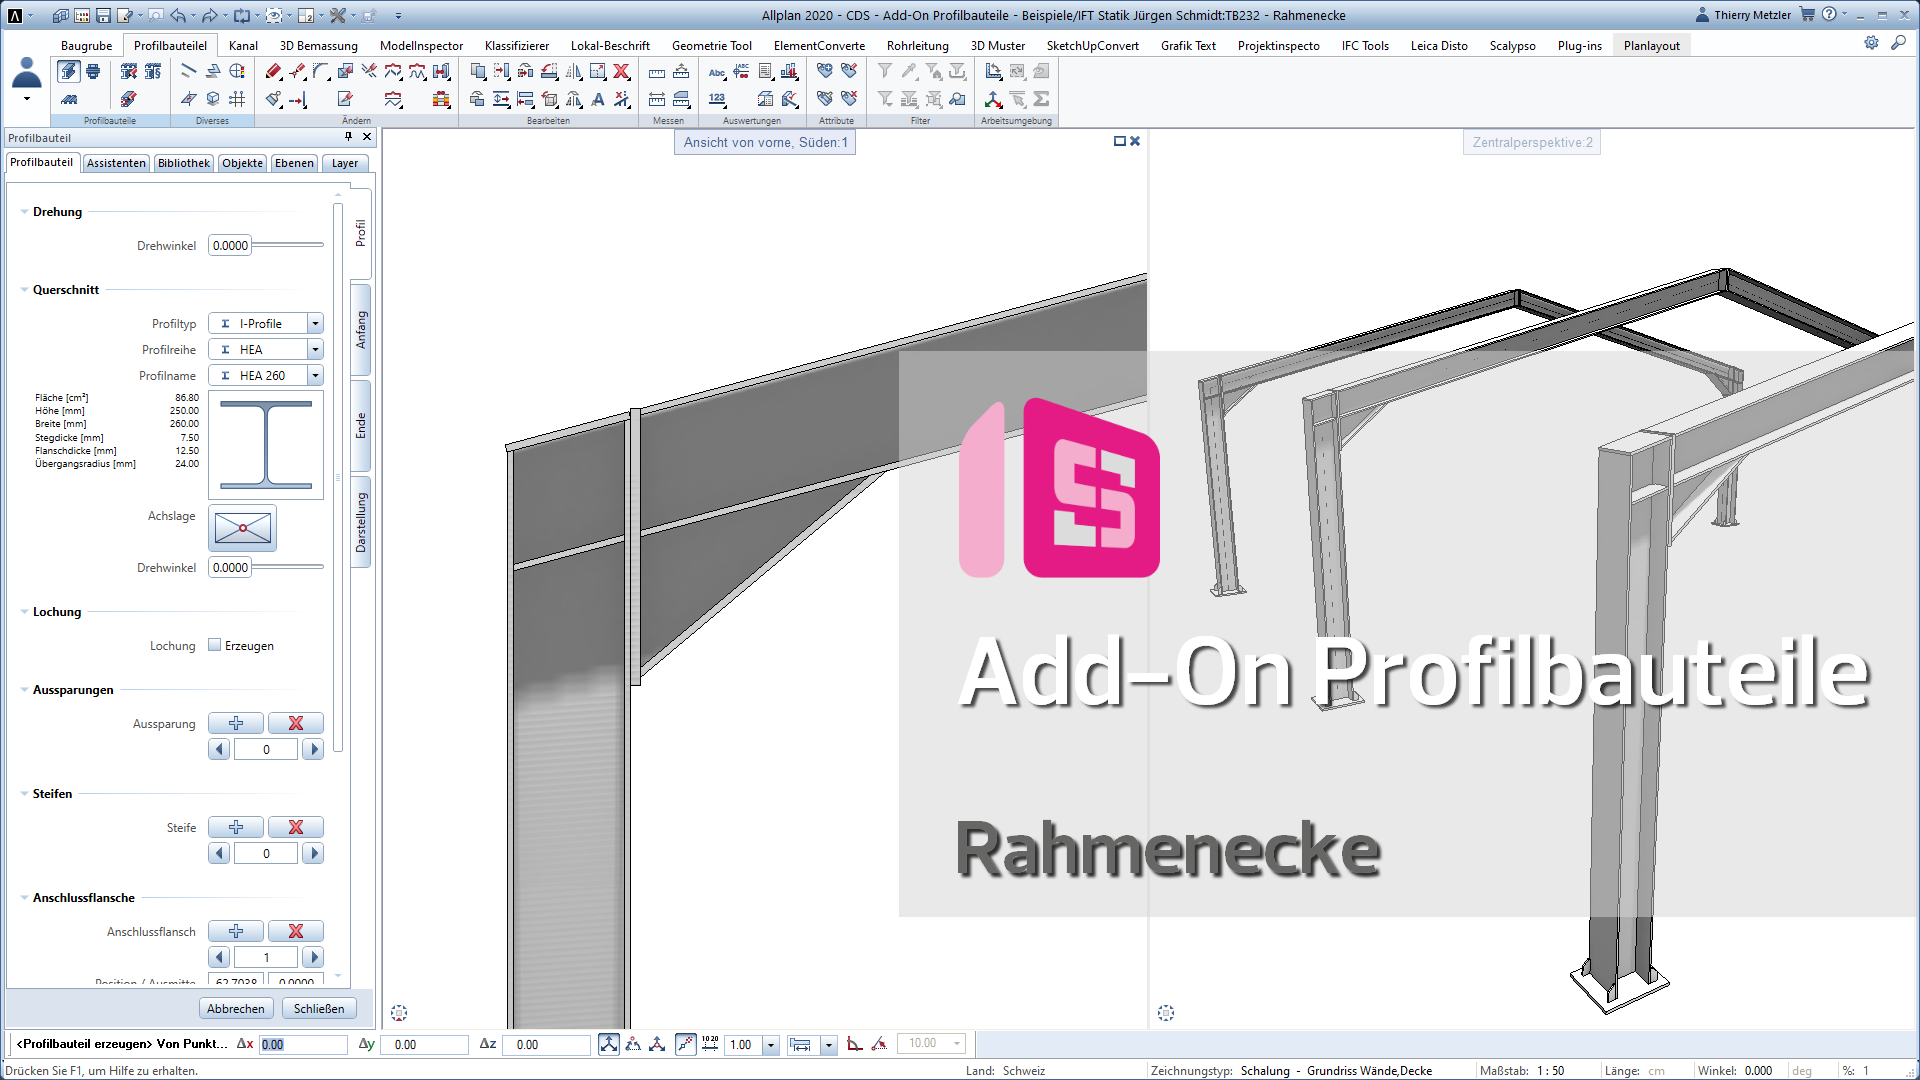This screenshot has height=1080, width=1920.
Task: Toggle the angle lock icon near bottom right
Action: [855, 1044]
